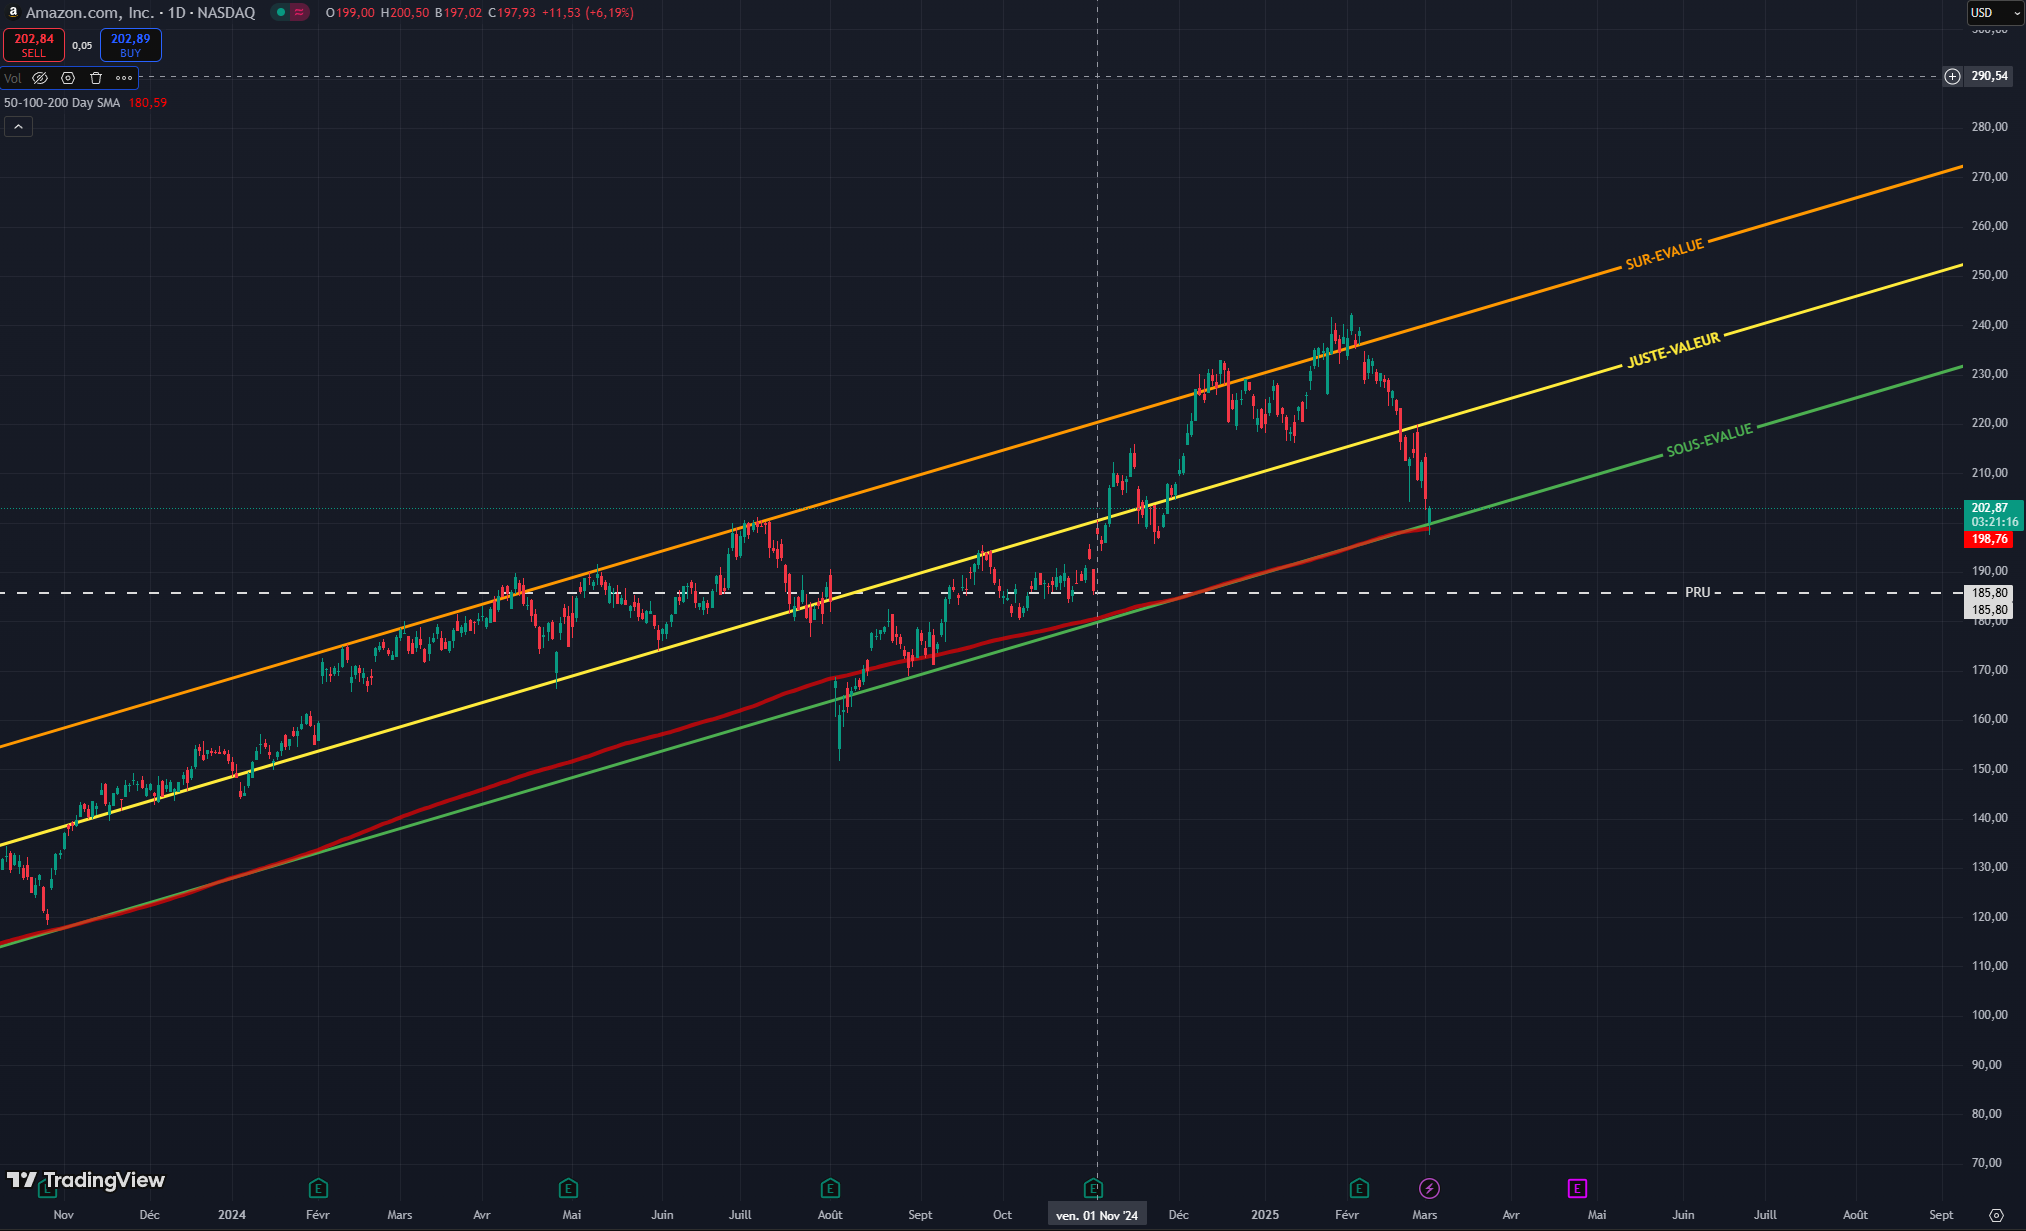Select the 50-100-200 Day SMA indicator label
The width and height of the screenshot is (2026, 1231).
tap(62, 103)
